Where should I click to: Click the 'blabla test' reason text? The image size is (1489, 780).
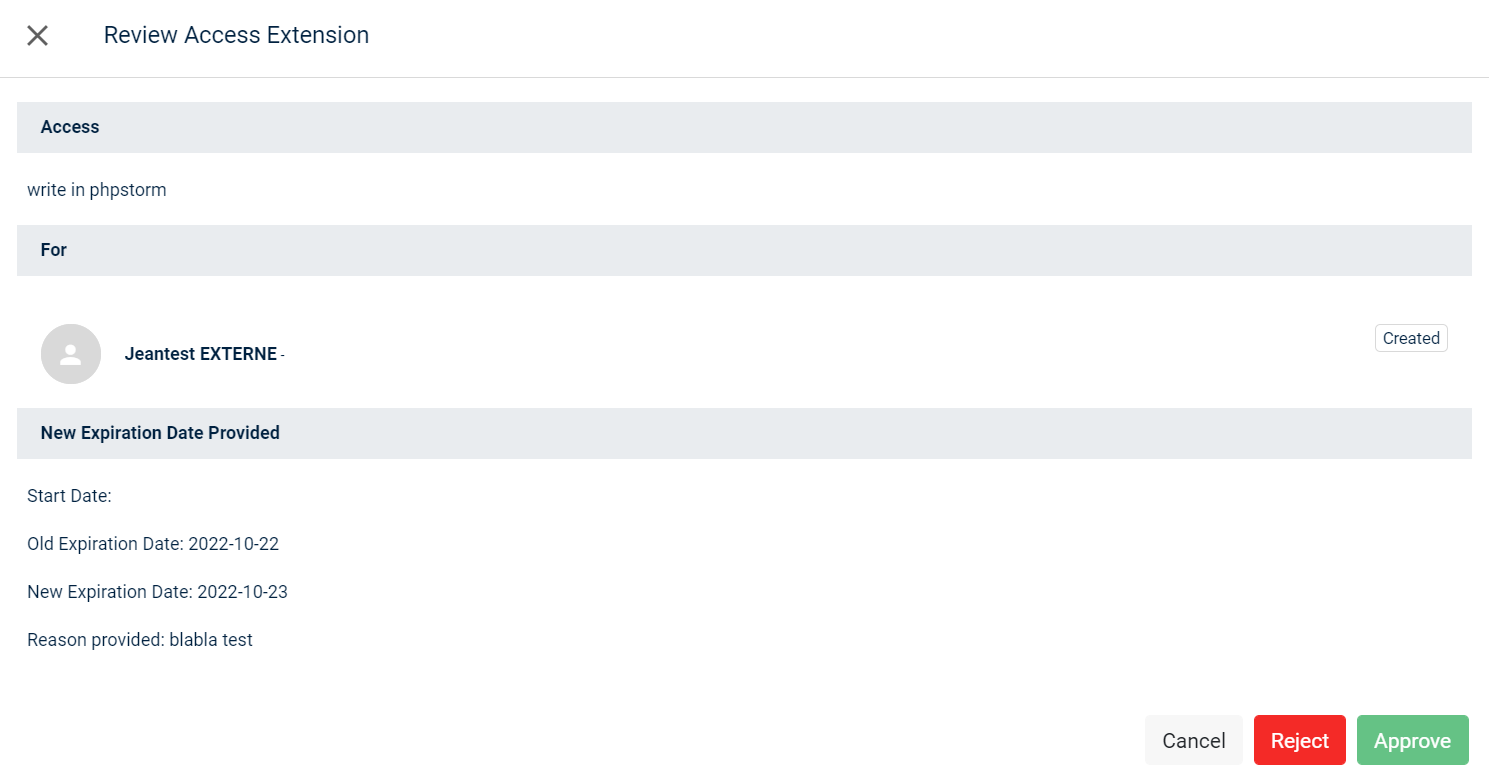(x=211, y=640)
